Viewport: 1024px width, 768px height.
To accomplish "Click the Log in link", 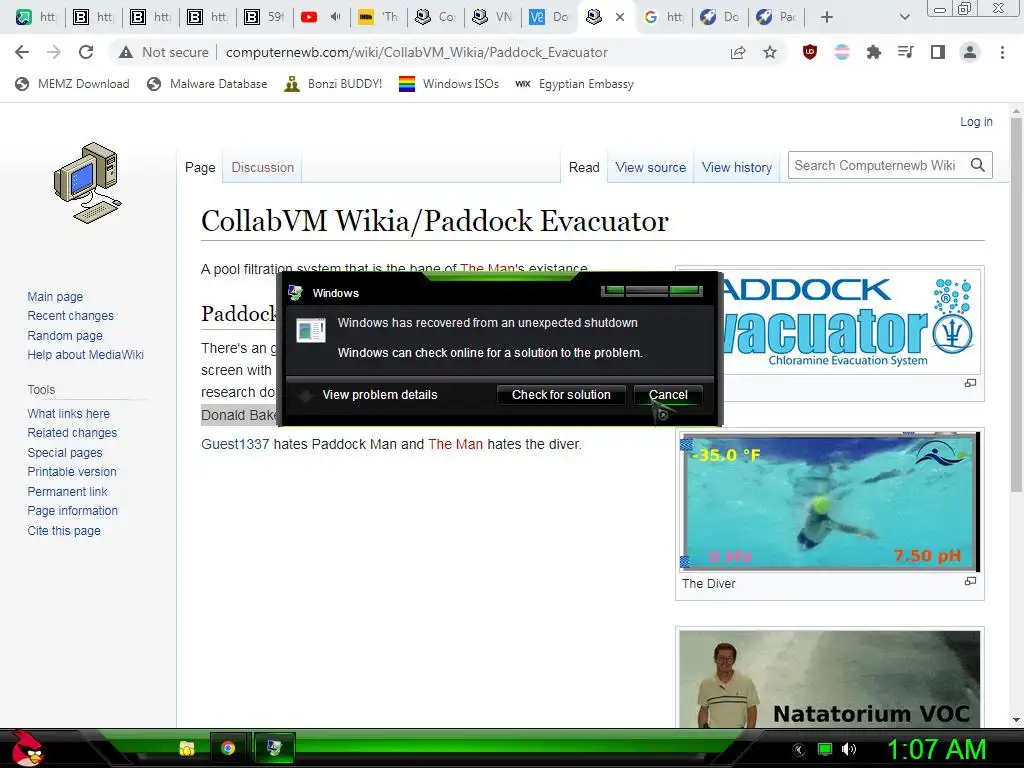I will pyautogui.click(x=976, y=121).
